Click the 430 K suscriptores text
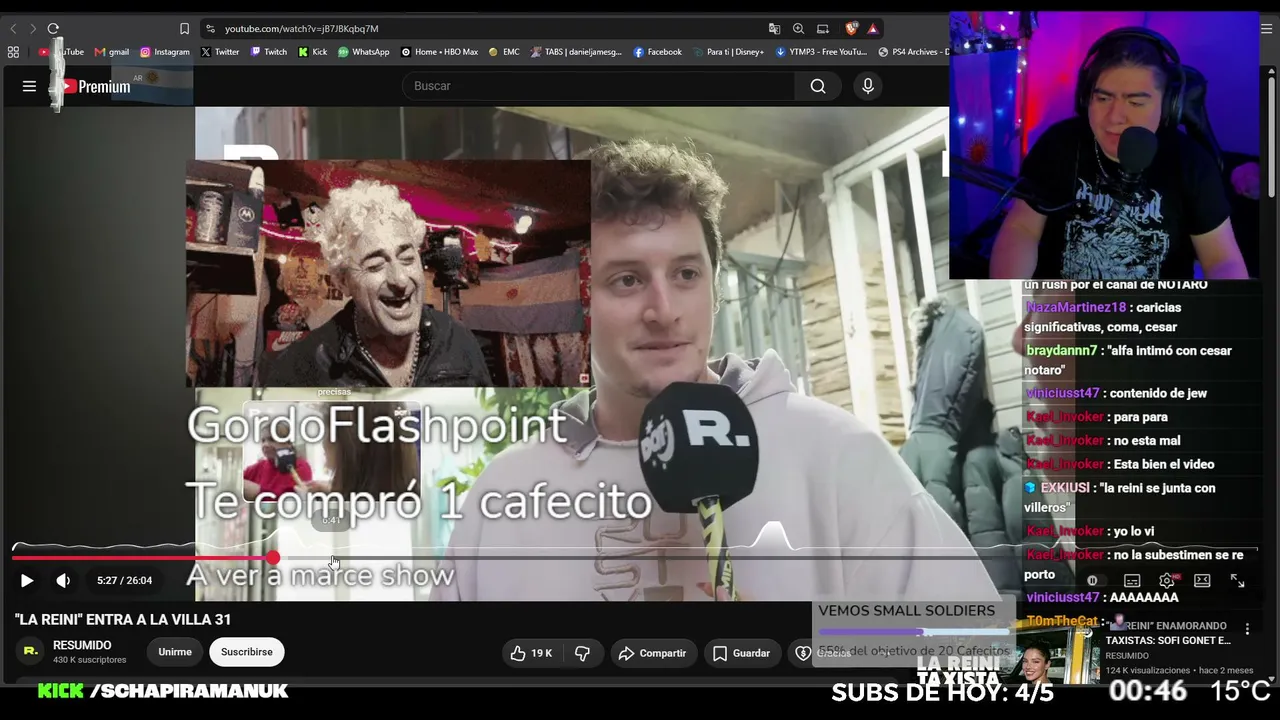 point(90,660)
